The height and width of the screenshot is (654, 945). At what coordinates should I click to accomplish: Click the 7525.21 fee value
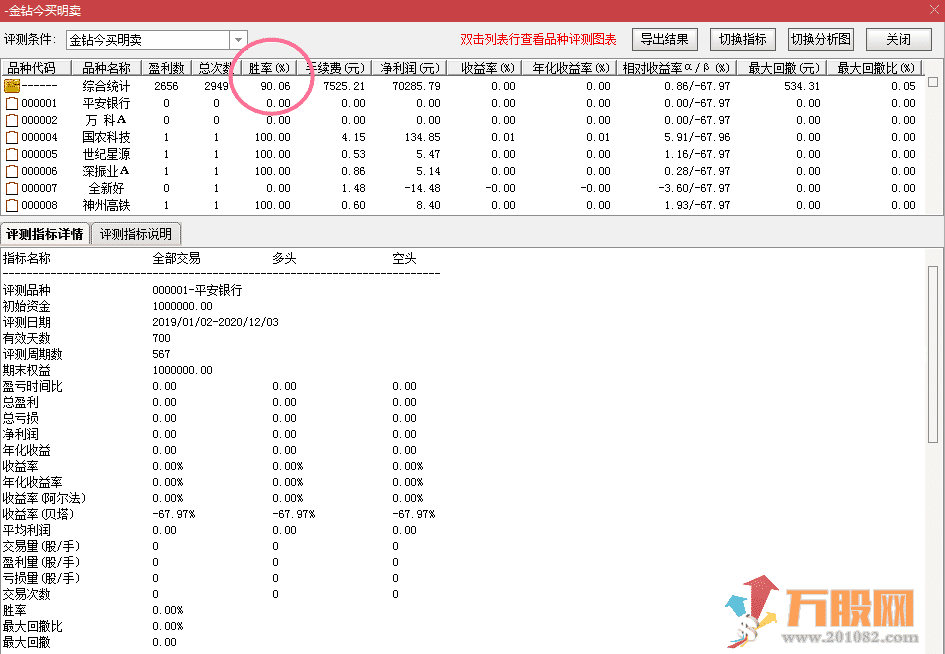click(x=344, y=86)
